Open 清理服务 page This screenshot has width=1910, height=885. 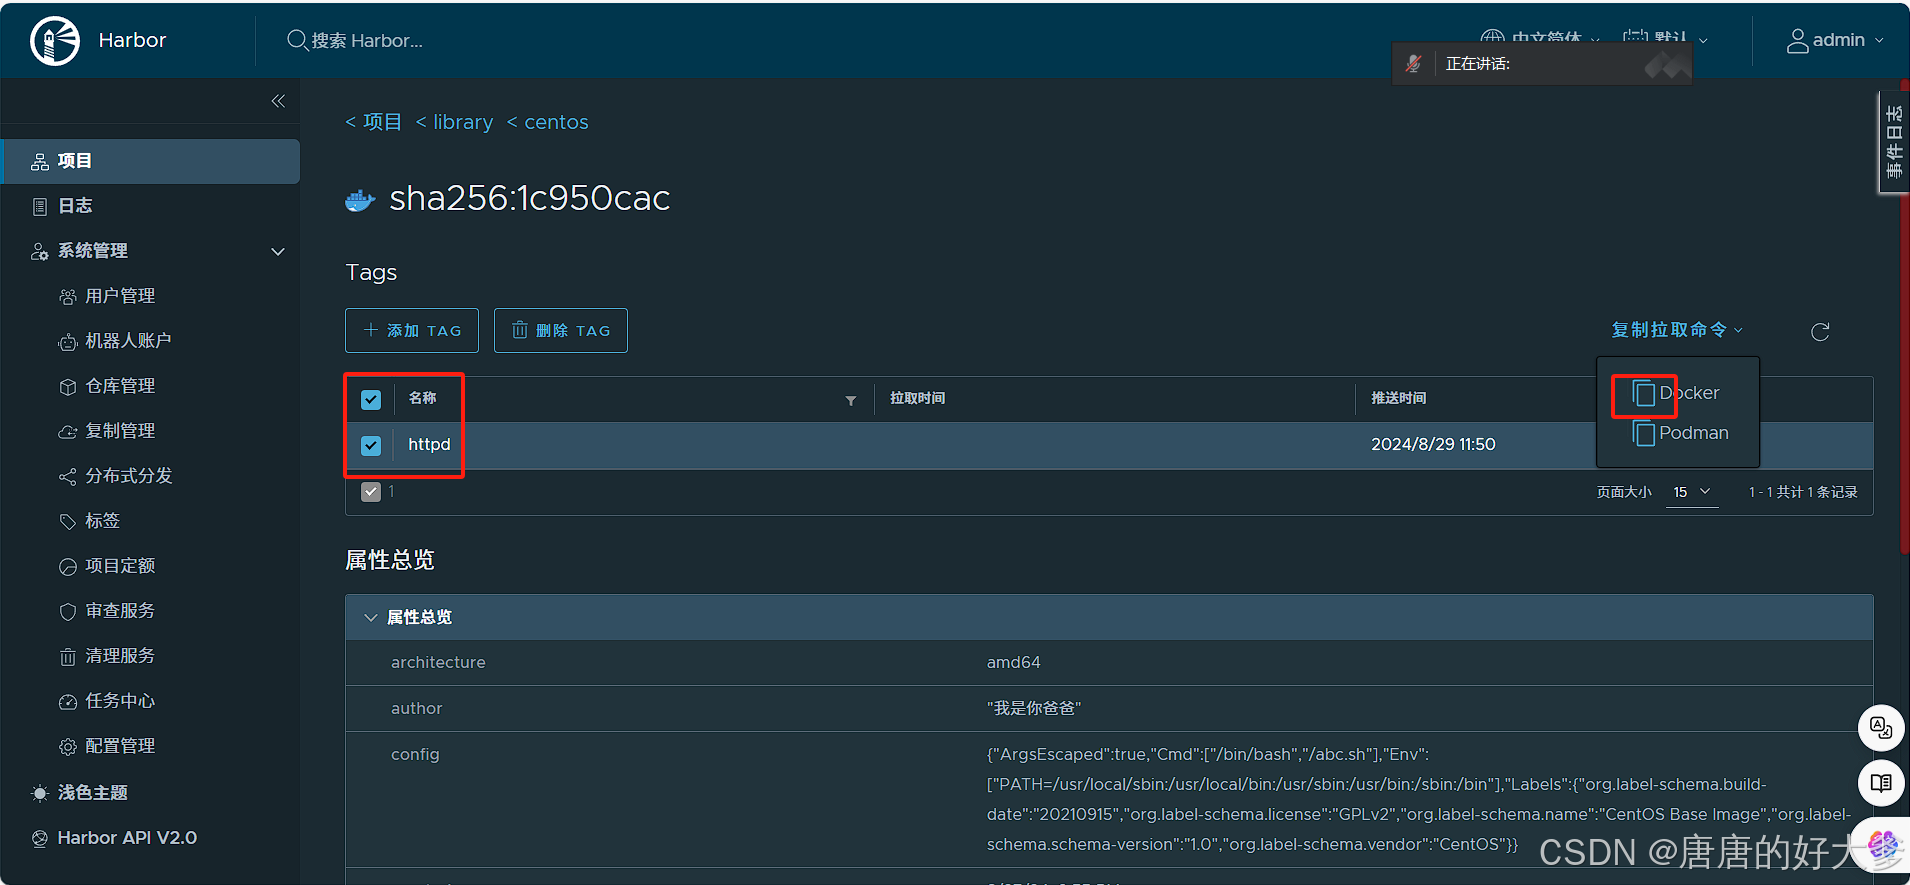pos(120,656)
